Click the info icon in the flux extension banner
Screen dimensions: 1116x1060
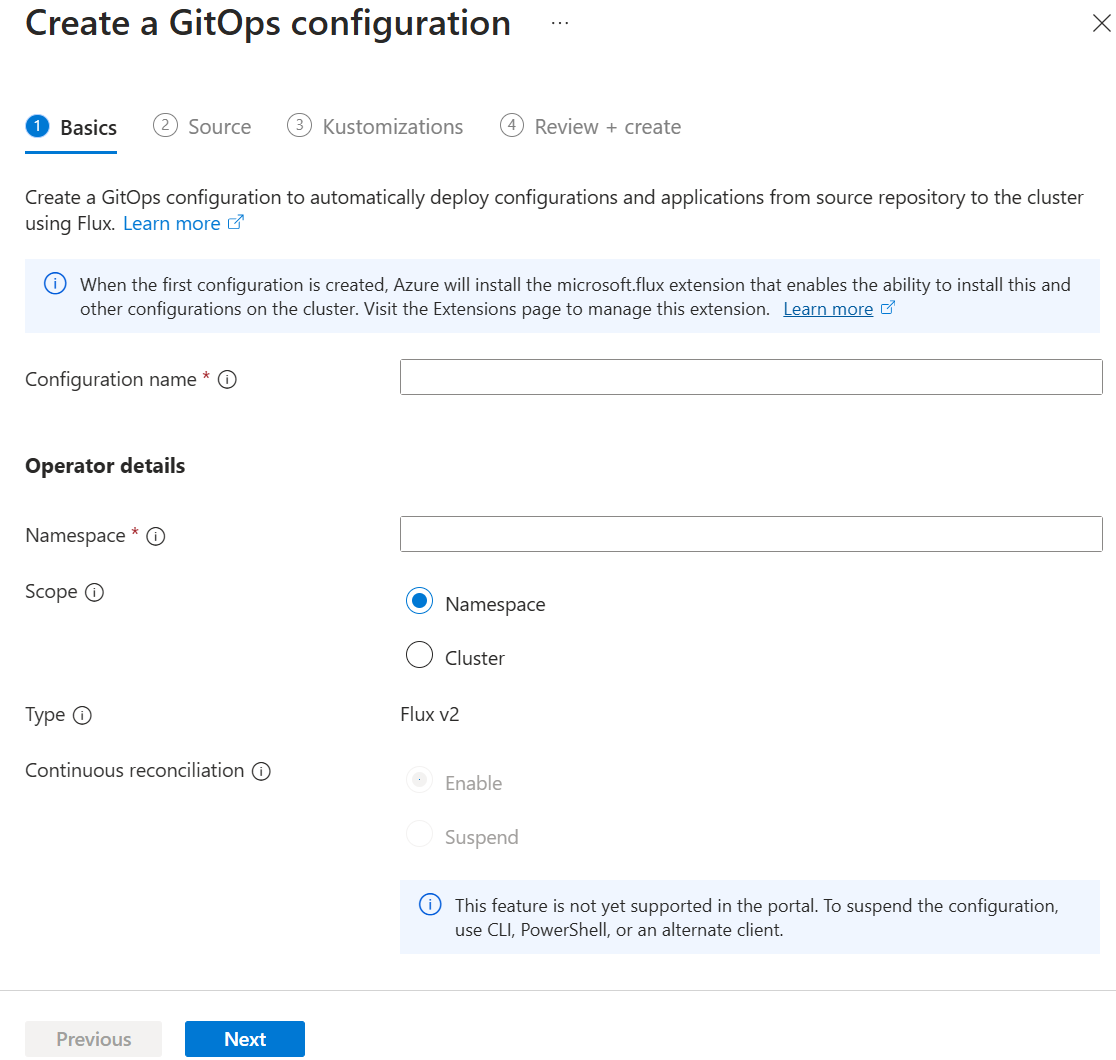(55, 283)
